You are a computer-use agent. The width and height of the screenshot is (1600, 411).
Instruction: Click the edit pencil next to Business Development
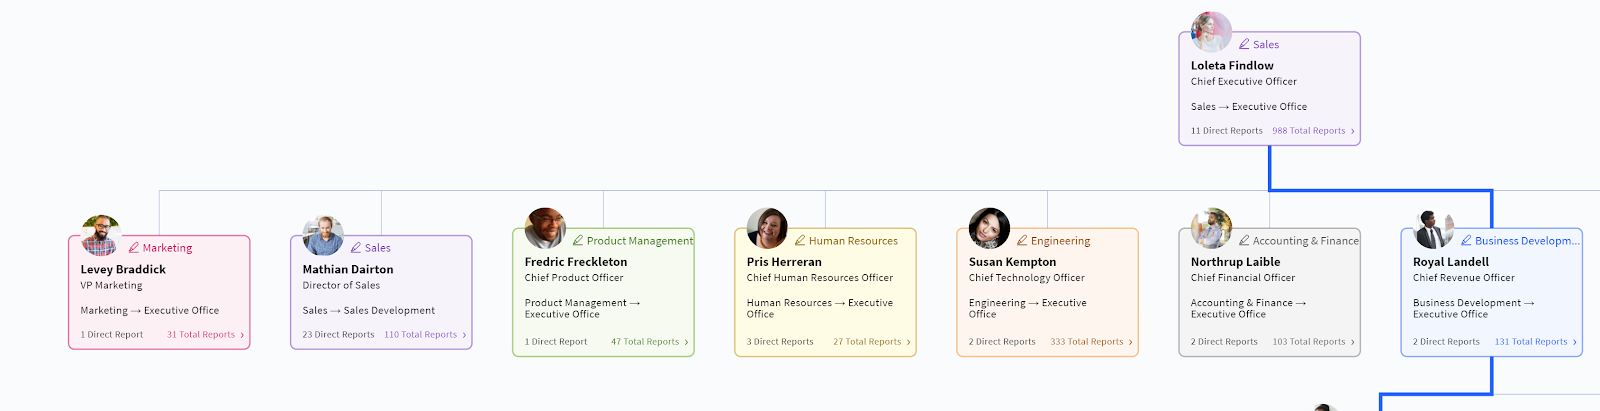pos(1466,241)
